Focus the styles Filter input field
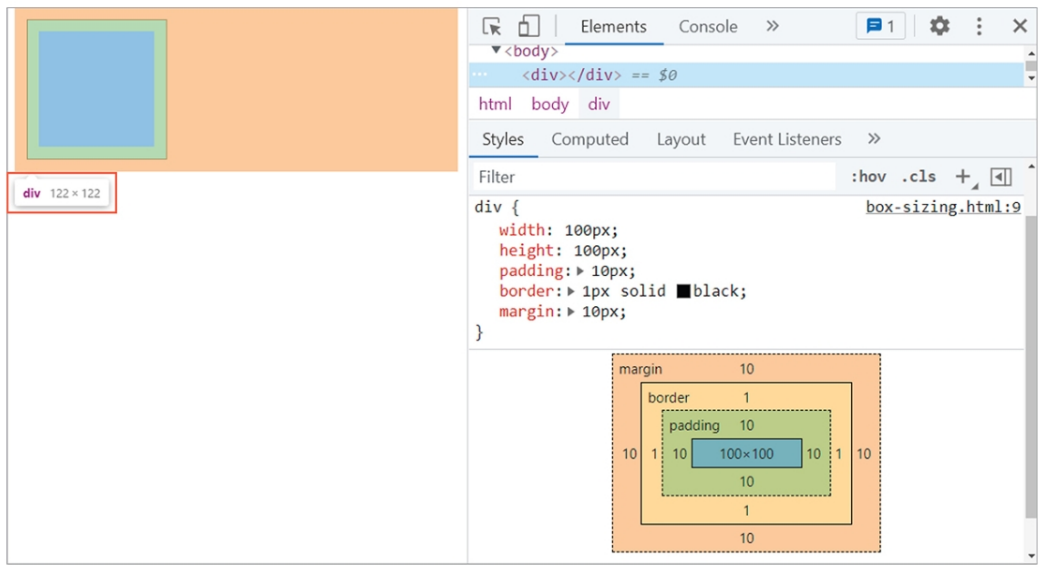Screen dimensions: 1042x567 (x=654, y=177)
